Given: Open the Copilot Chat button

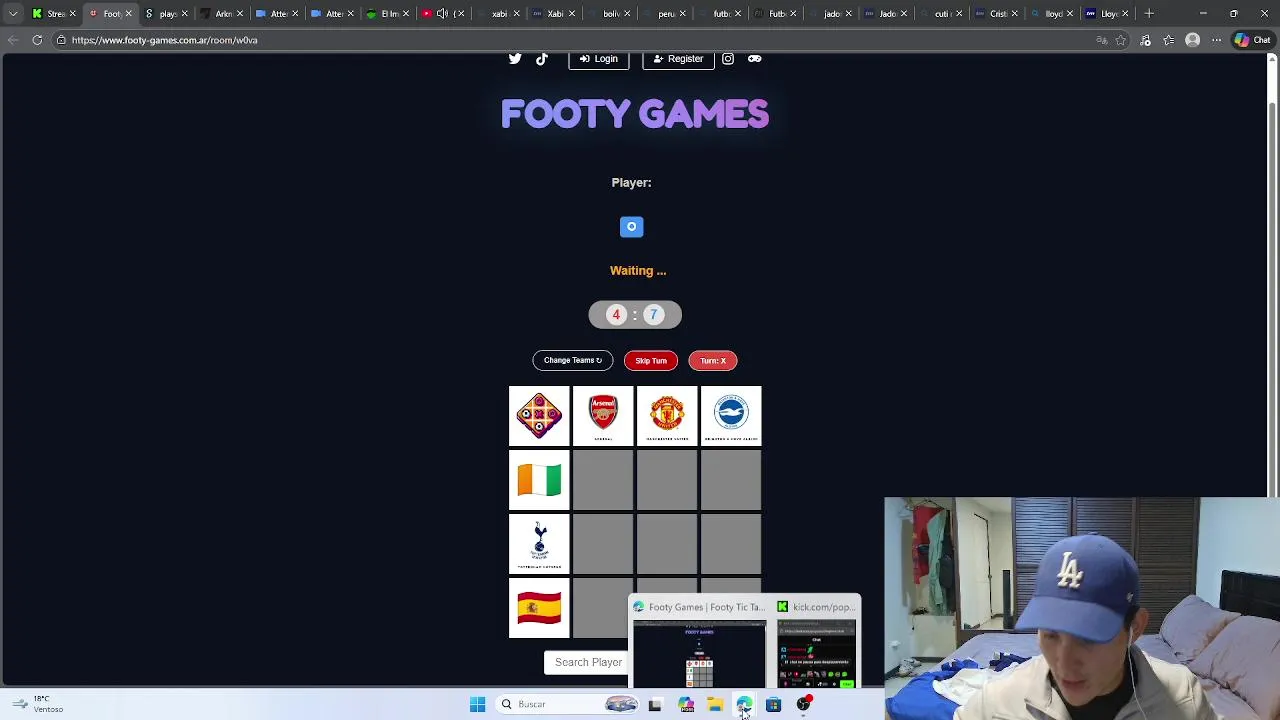Looking at the screenshot, I should [1252, 40].
